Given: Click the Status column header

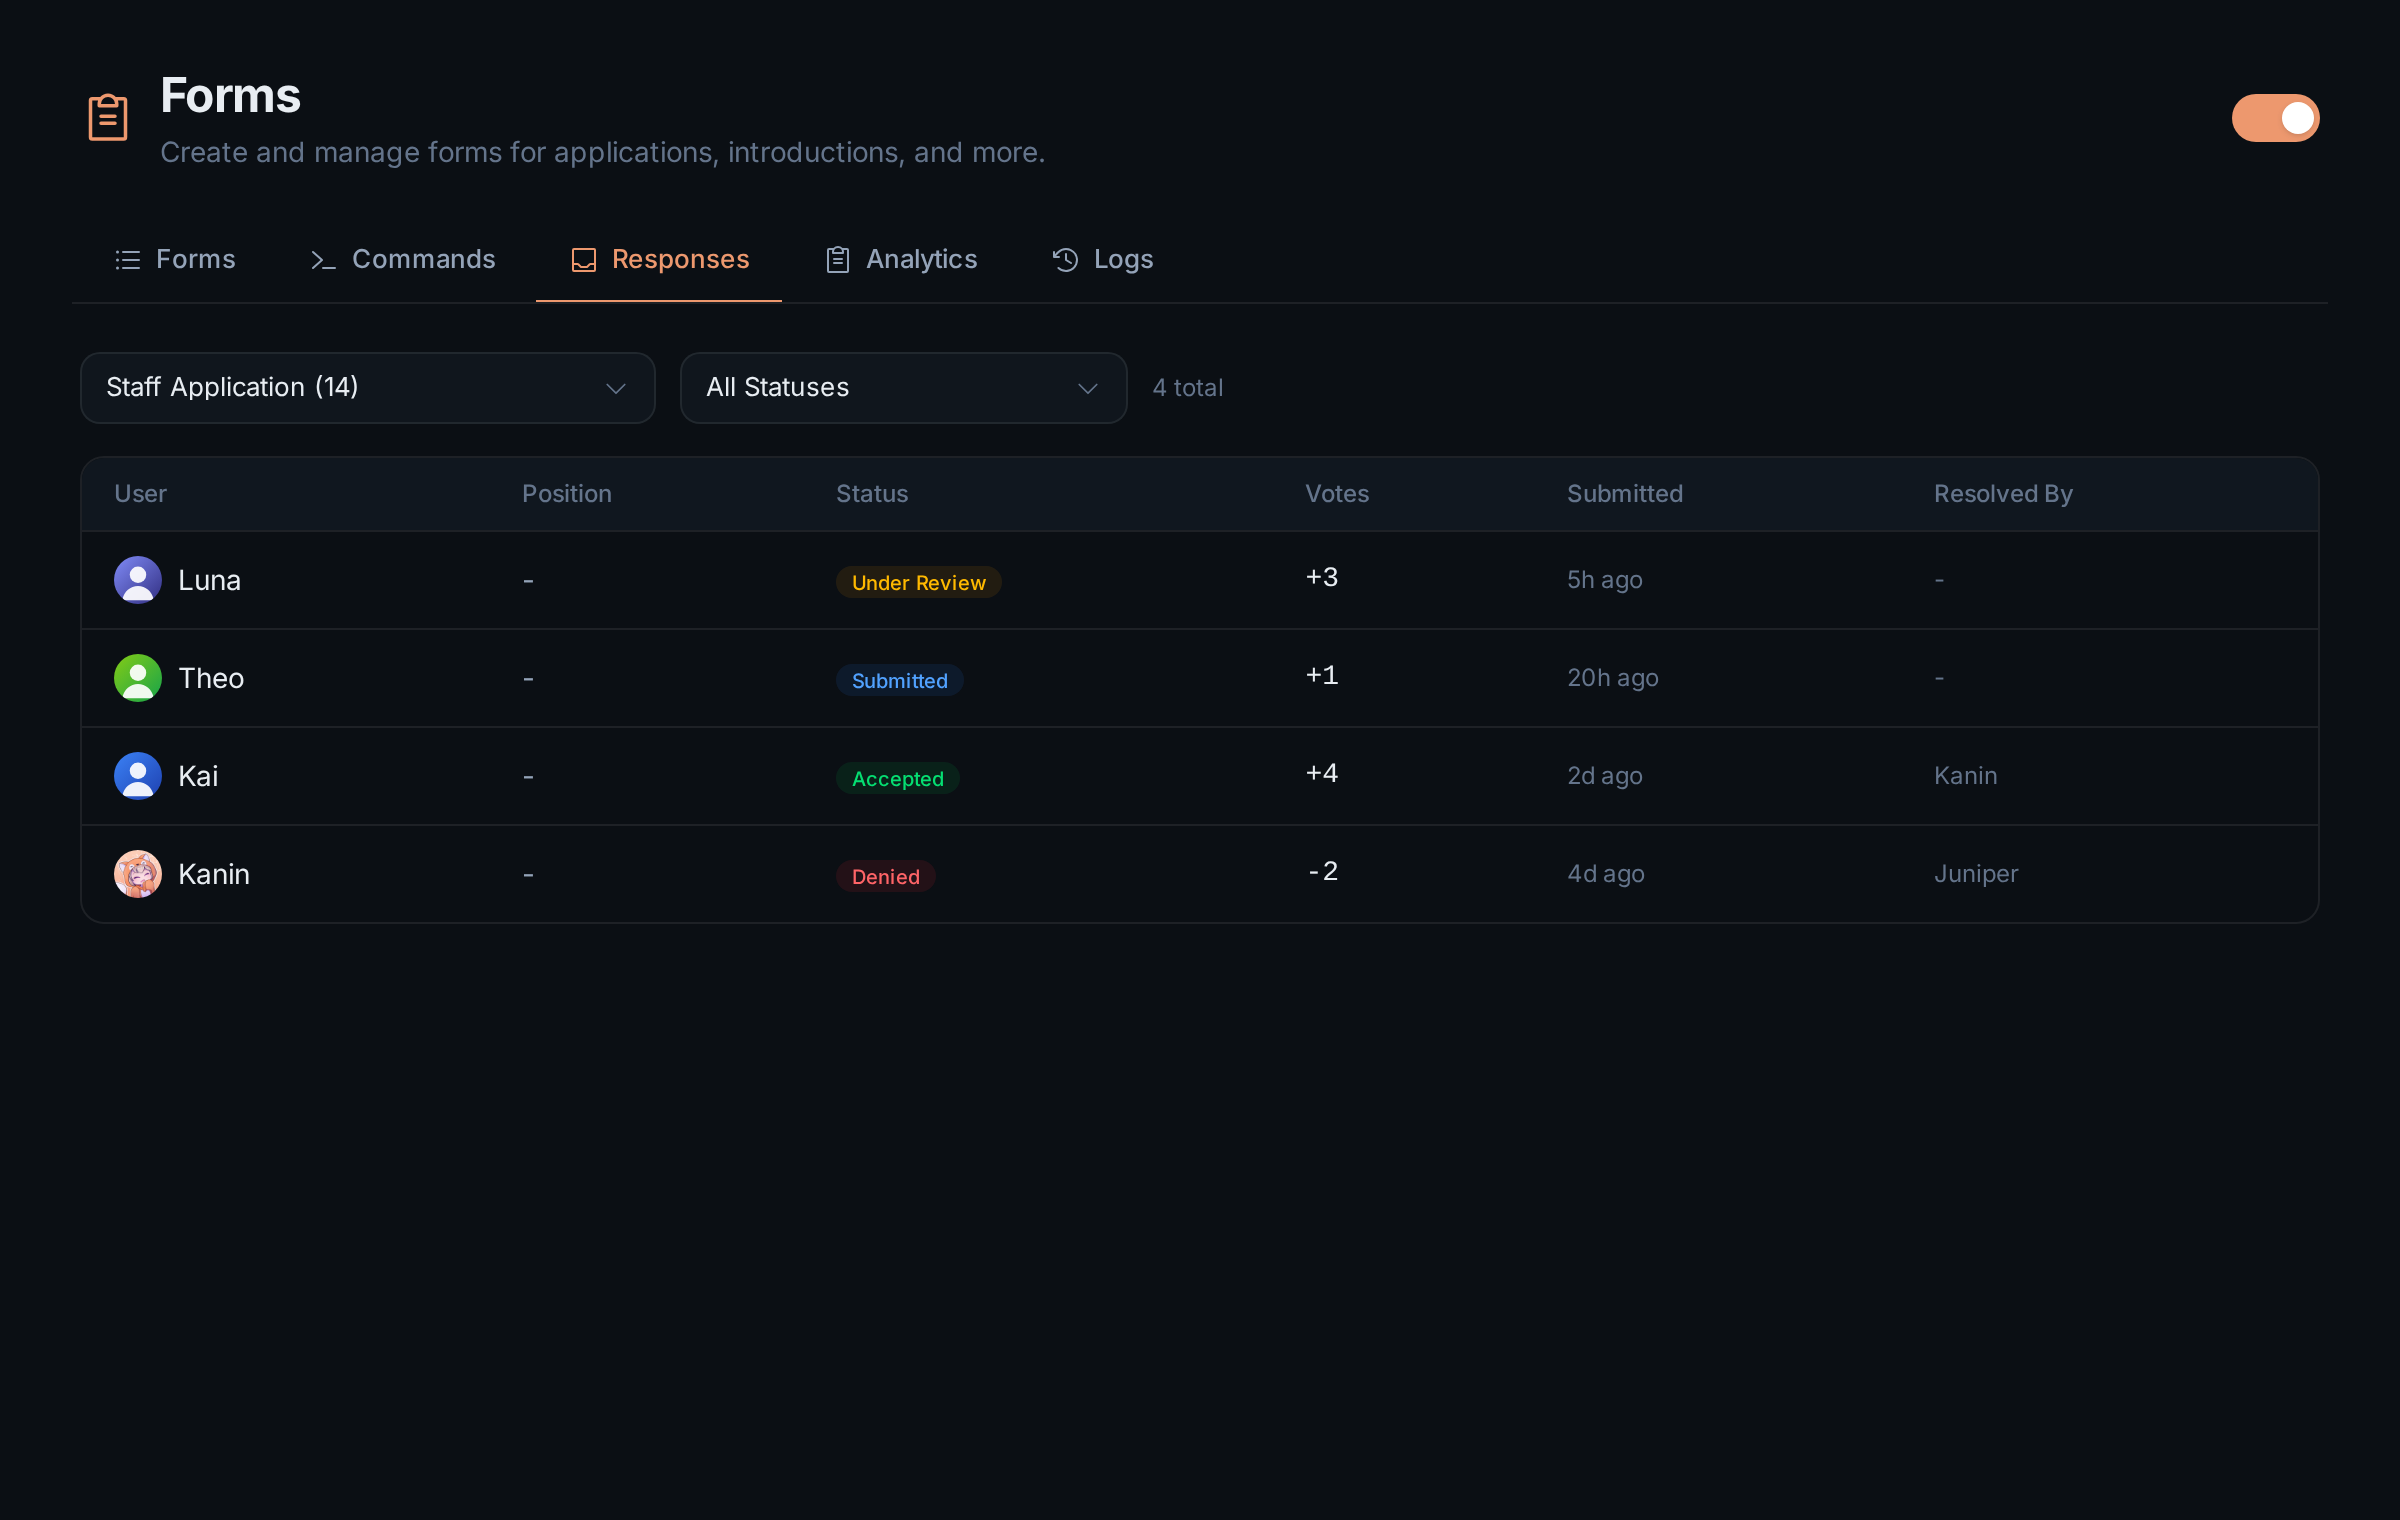Looking at the screenshot, I should [872, 494].
